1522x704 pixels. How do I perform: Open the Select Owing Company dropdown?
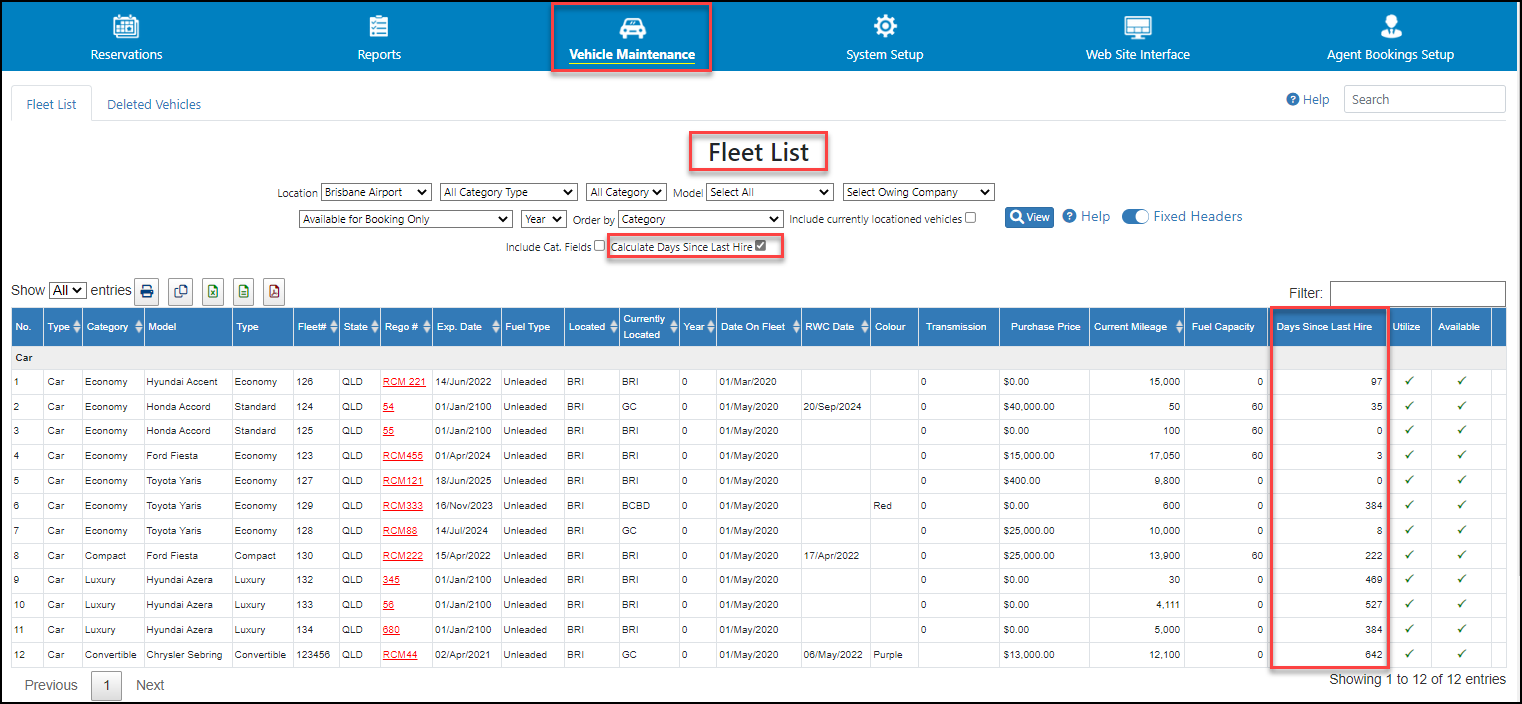click(x=919, y=192)
